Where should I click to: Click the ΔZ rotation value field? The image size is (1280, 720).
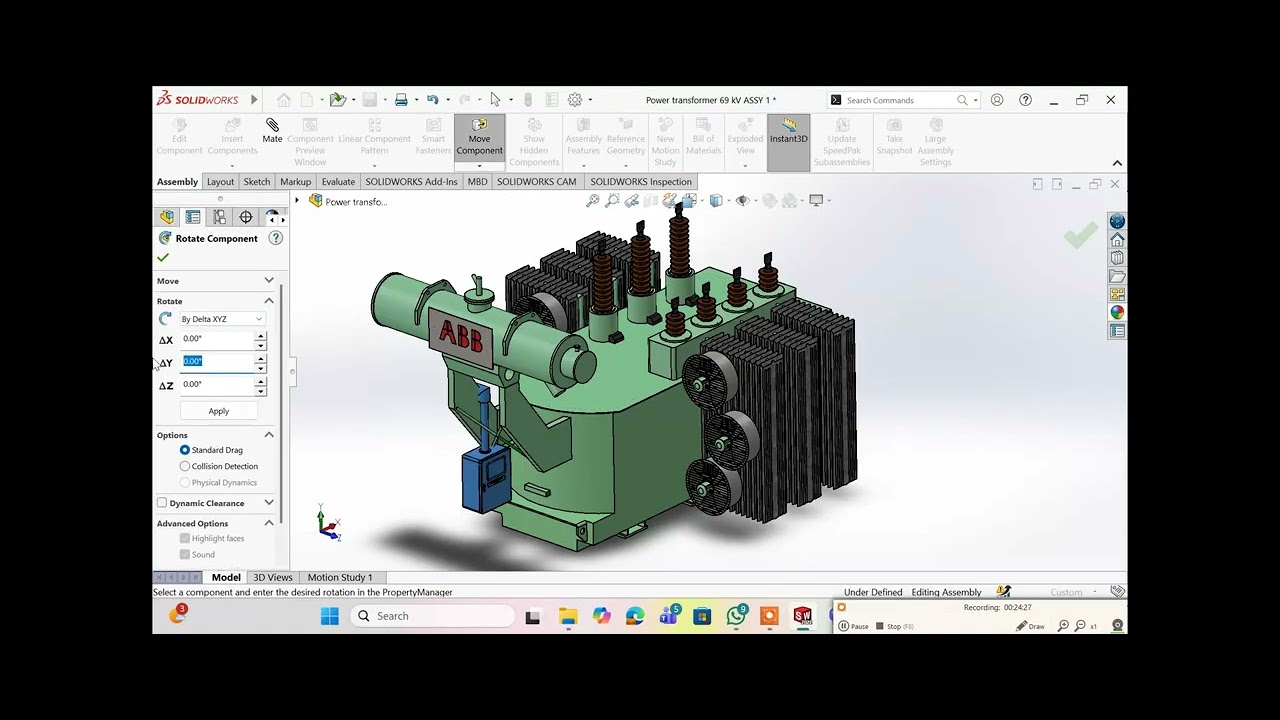pos(217,384)
